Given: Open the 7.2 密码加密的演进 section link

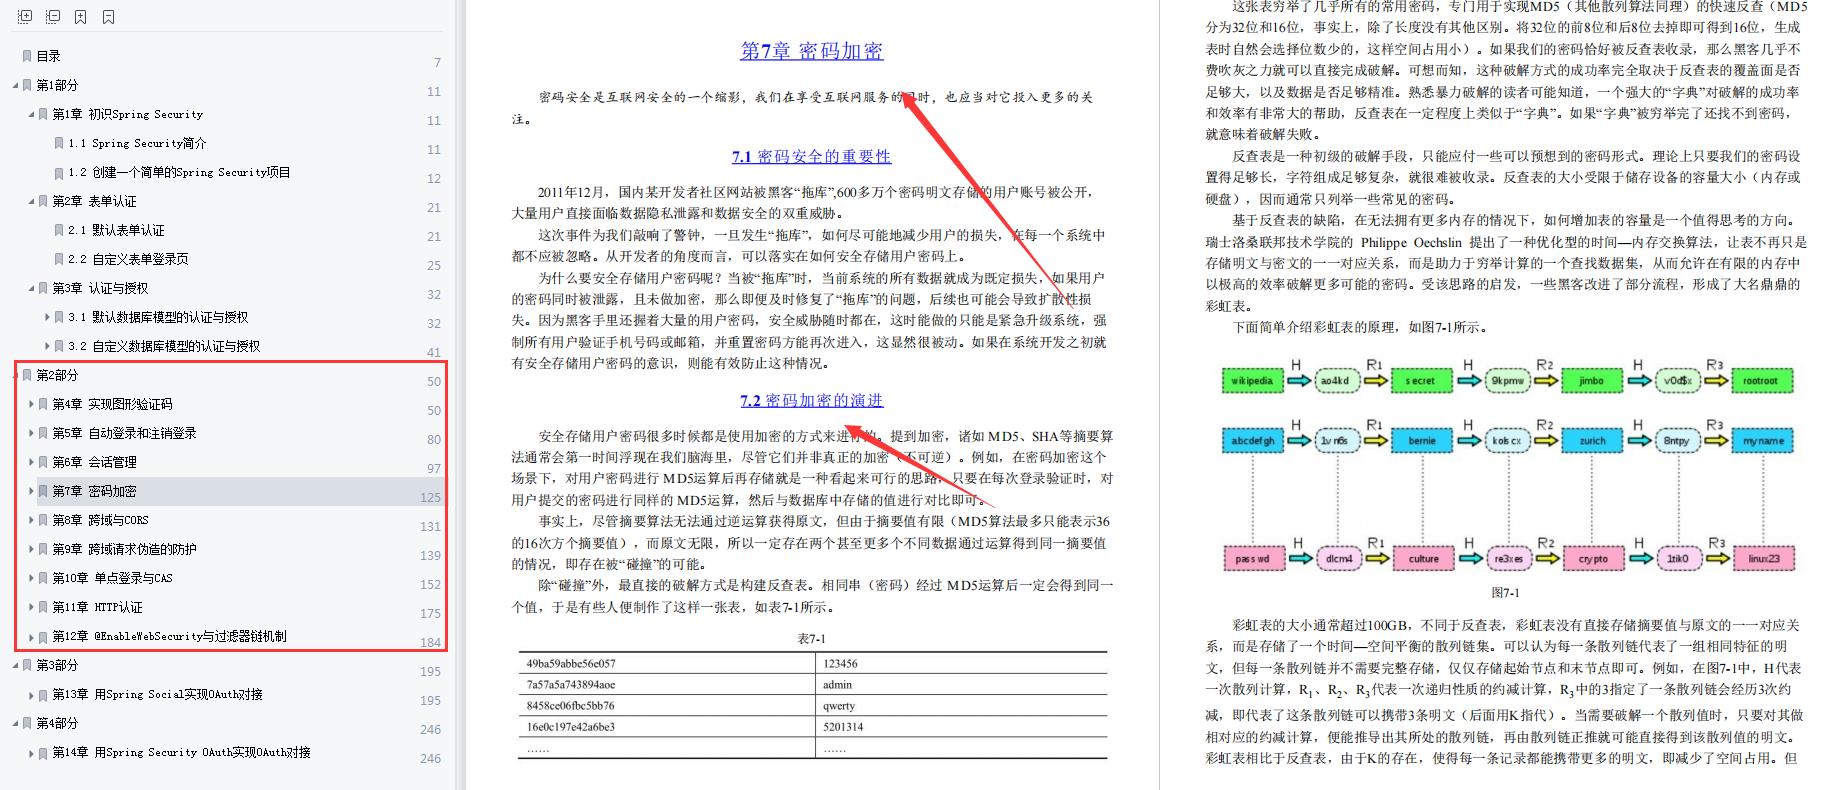Looking at the screenshot, I should 811,400.
